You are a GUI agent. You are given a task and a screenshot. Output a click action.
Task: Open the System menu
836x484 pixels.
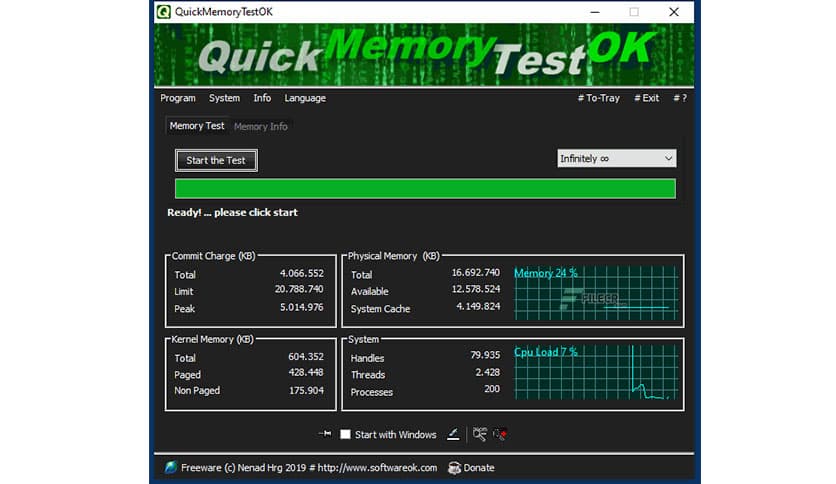(x=224, y=98)
